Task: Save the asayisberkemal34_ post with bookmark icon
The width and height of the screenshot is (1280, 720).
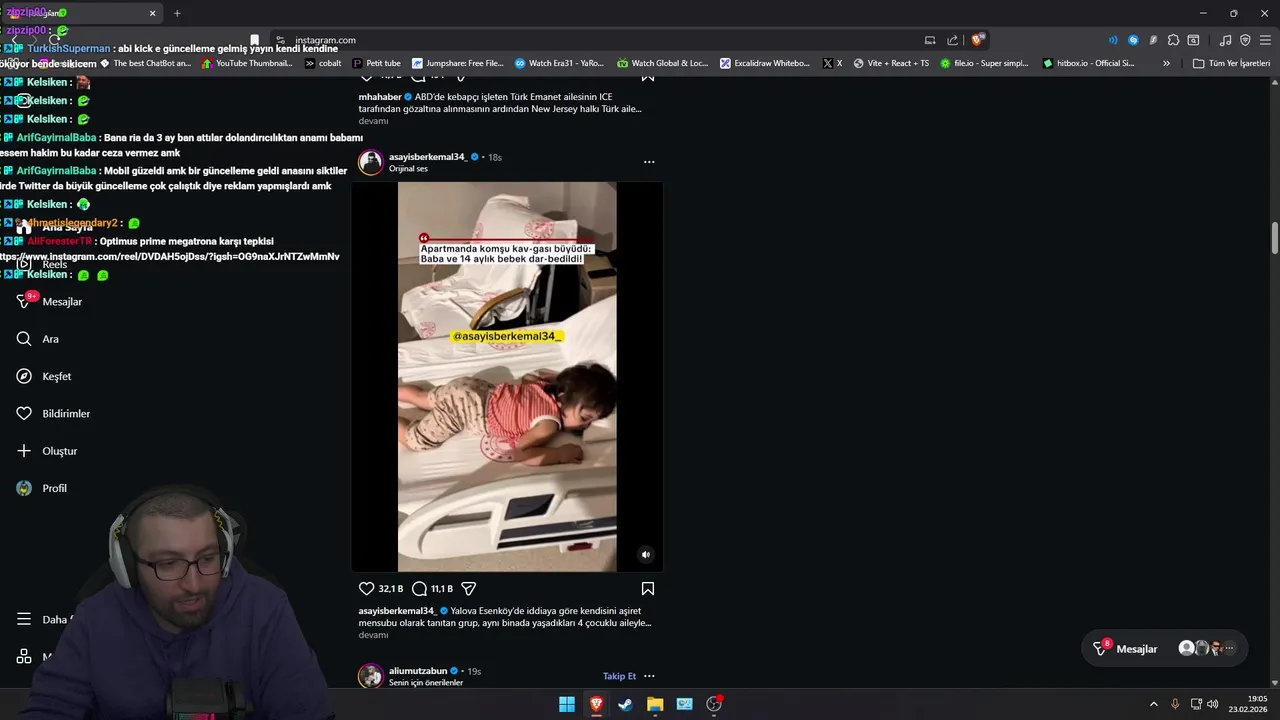Action: pos(648,589)
